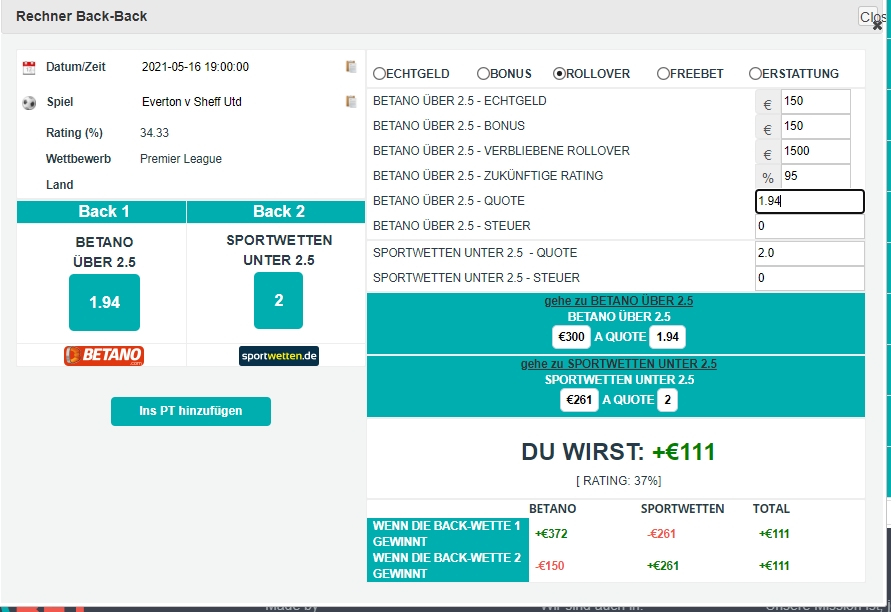Click the quote 2 box in Sportwetten bet summary
Screen dimensions: 891x612
[668, 400]
